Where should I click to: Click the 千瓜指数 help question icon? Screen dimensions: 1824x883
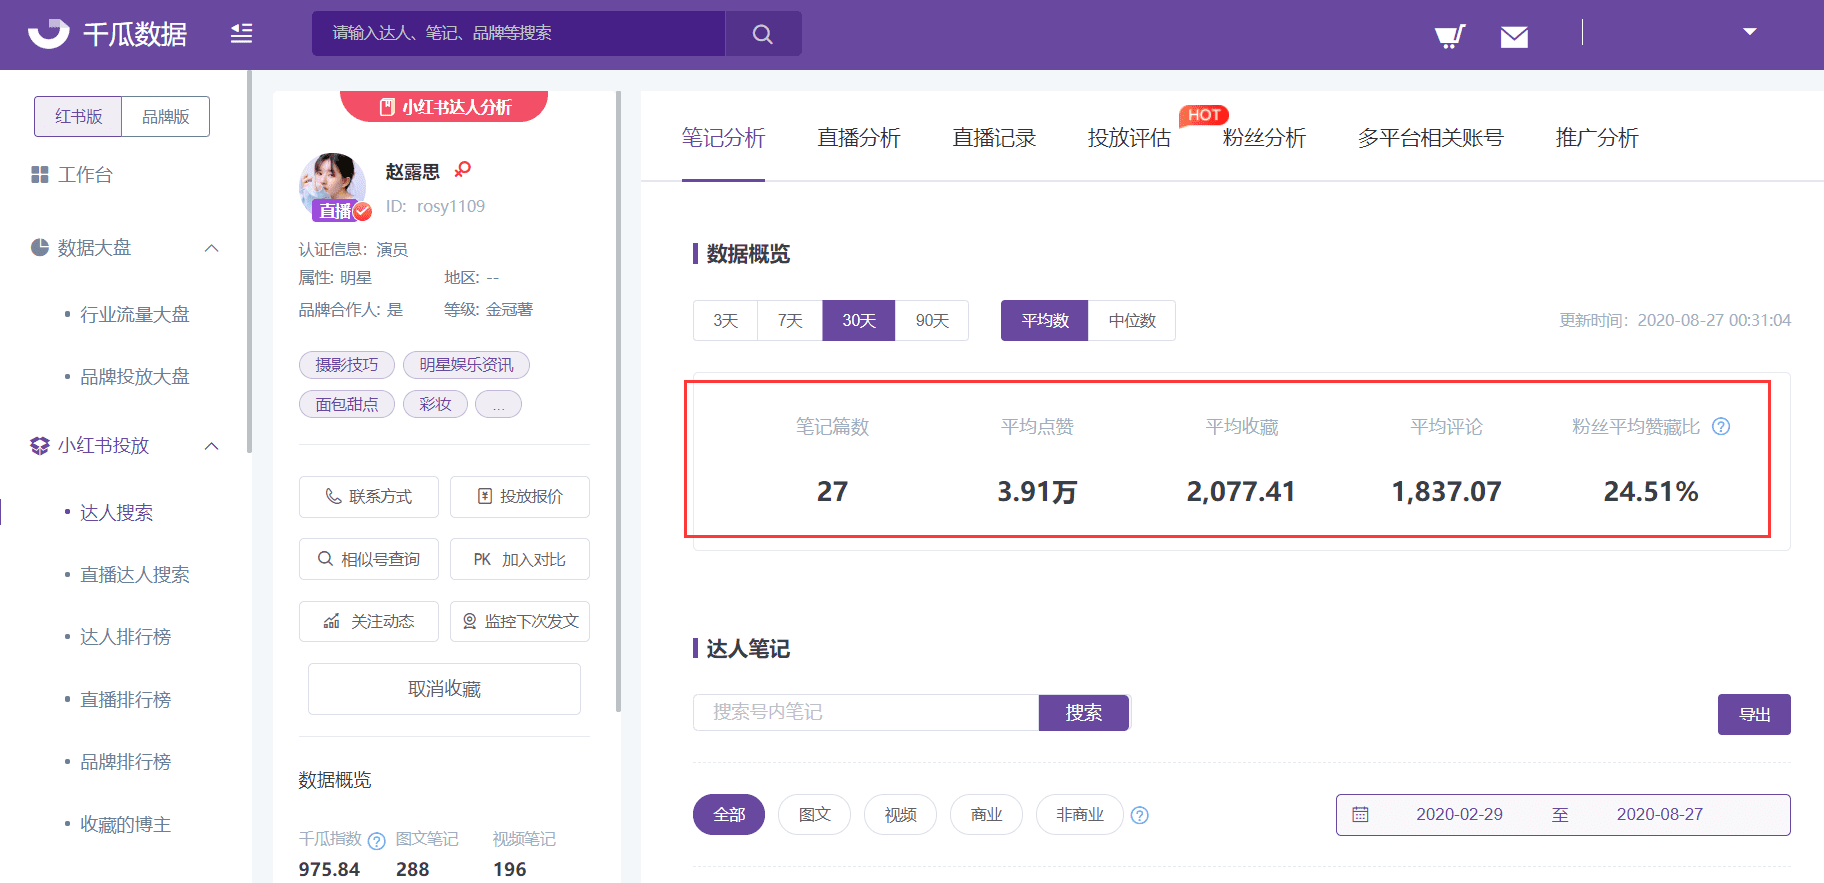(377, 841)
